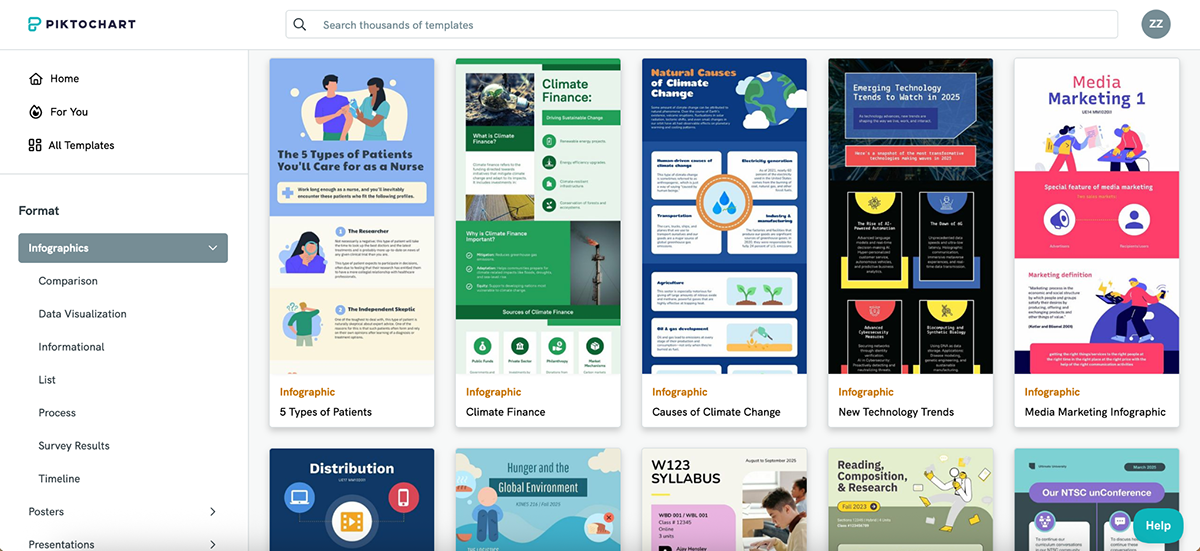This screenshot has width=1200, height=551.
Task: Open the Media Marketing Infographic thumbnail
Action: click(x=1097, y=216)
